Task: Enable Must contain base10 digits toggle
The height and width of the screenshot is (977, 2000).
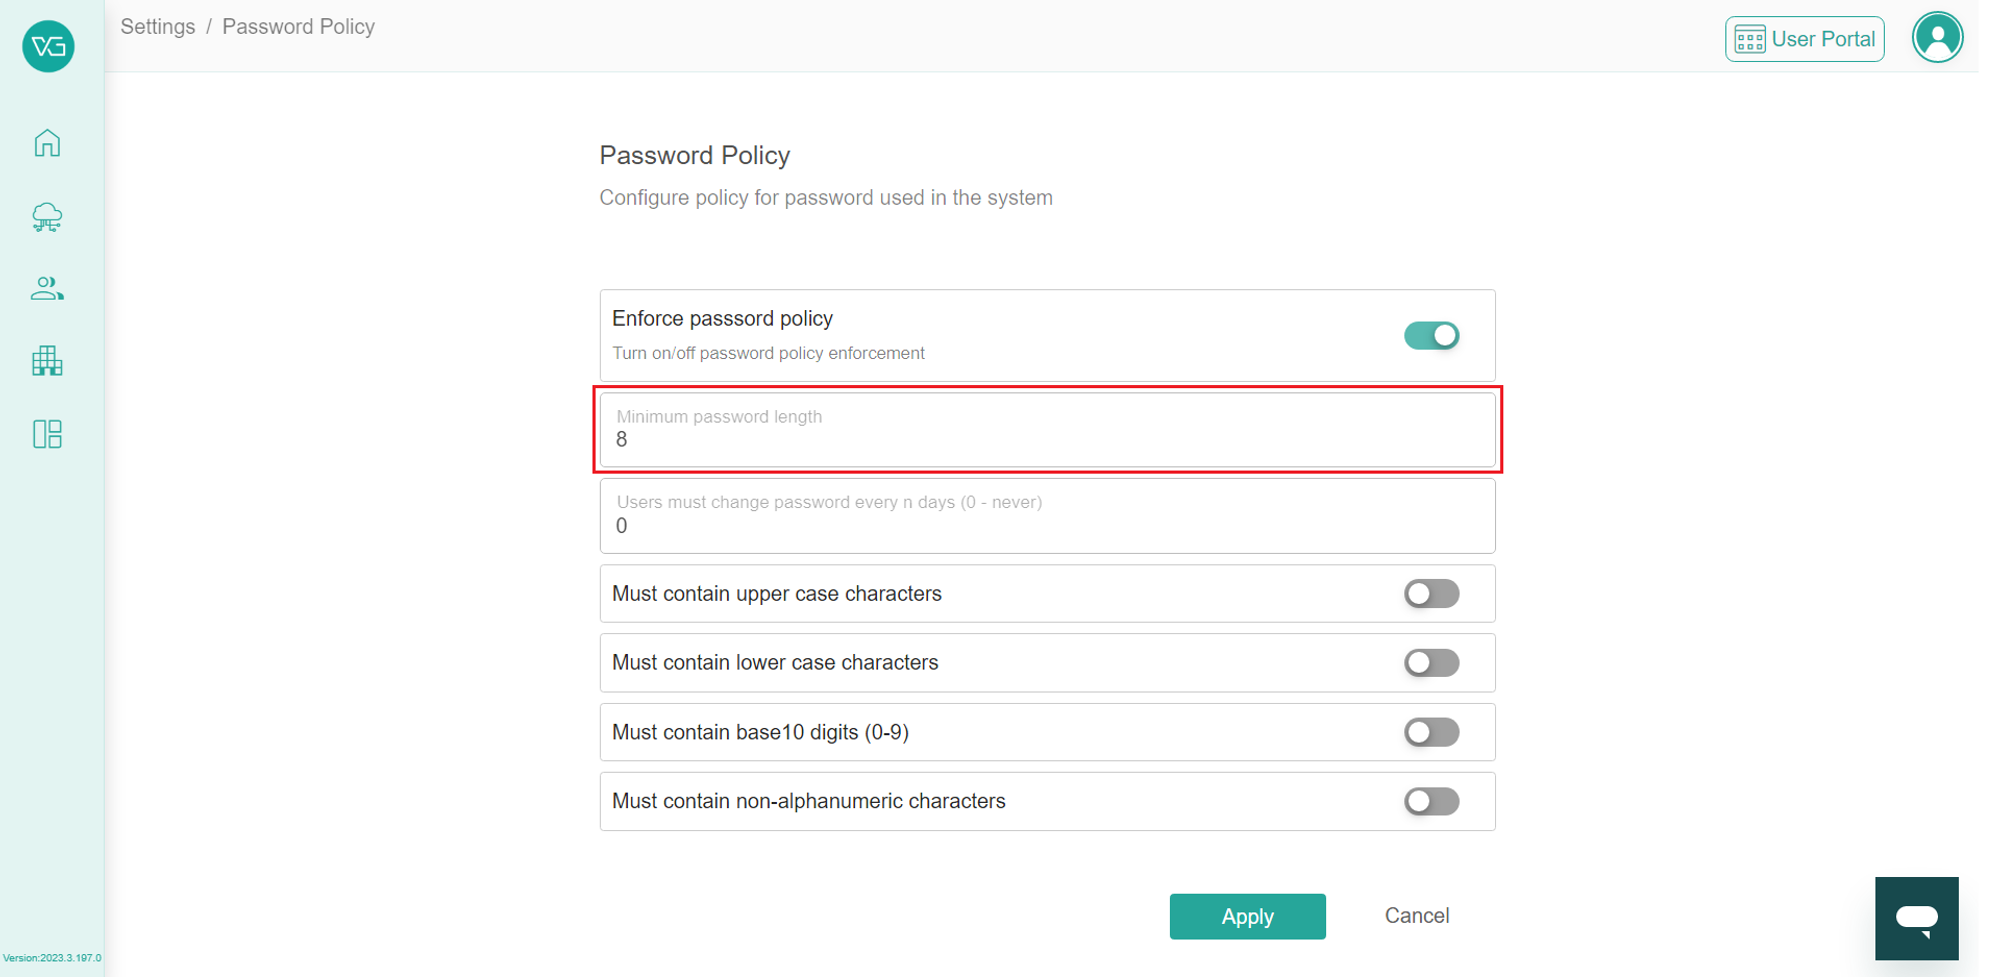Action: point(1431,732)
